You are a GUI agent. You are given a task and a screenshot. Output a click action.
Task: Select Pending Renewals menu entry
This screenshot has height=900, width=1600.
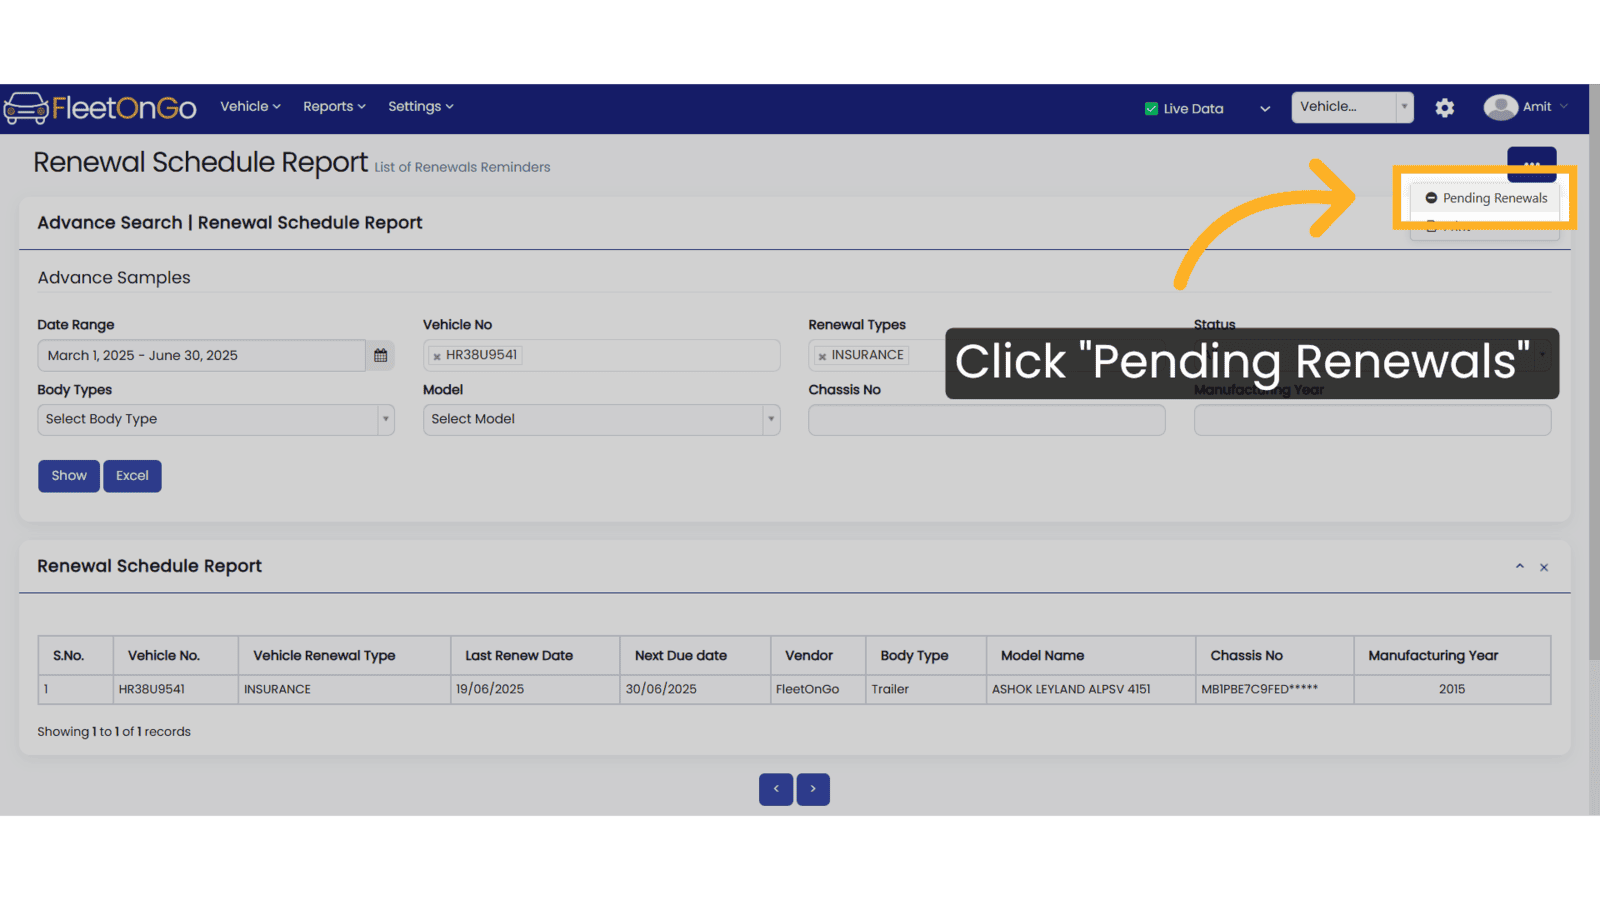pyautogui.click(x=1485, y=198)
